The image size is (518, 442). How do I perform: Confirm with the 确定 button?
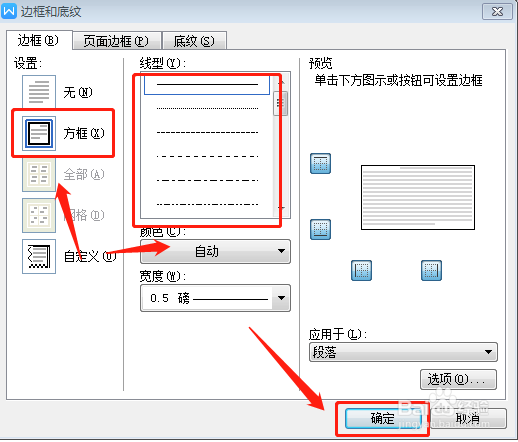coord(383,418)
